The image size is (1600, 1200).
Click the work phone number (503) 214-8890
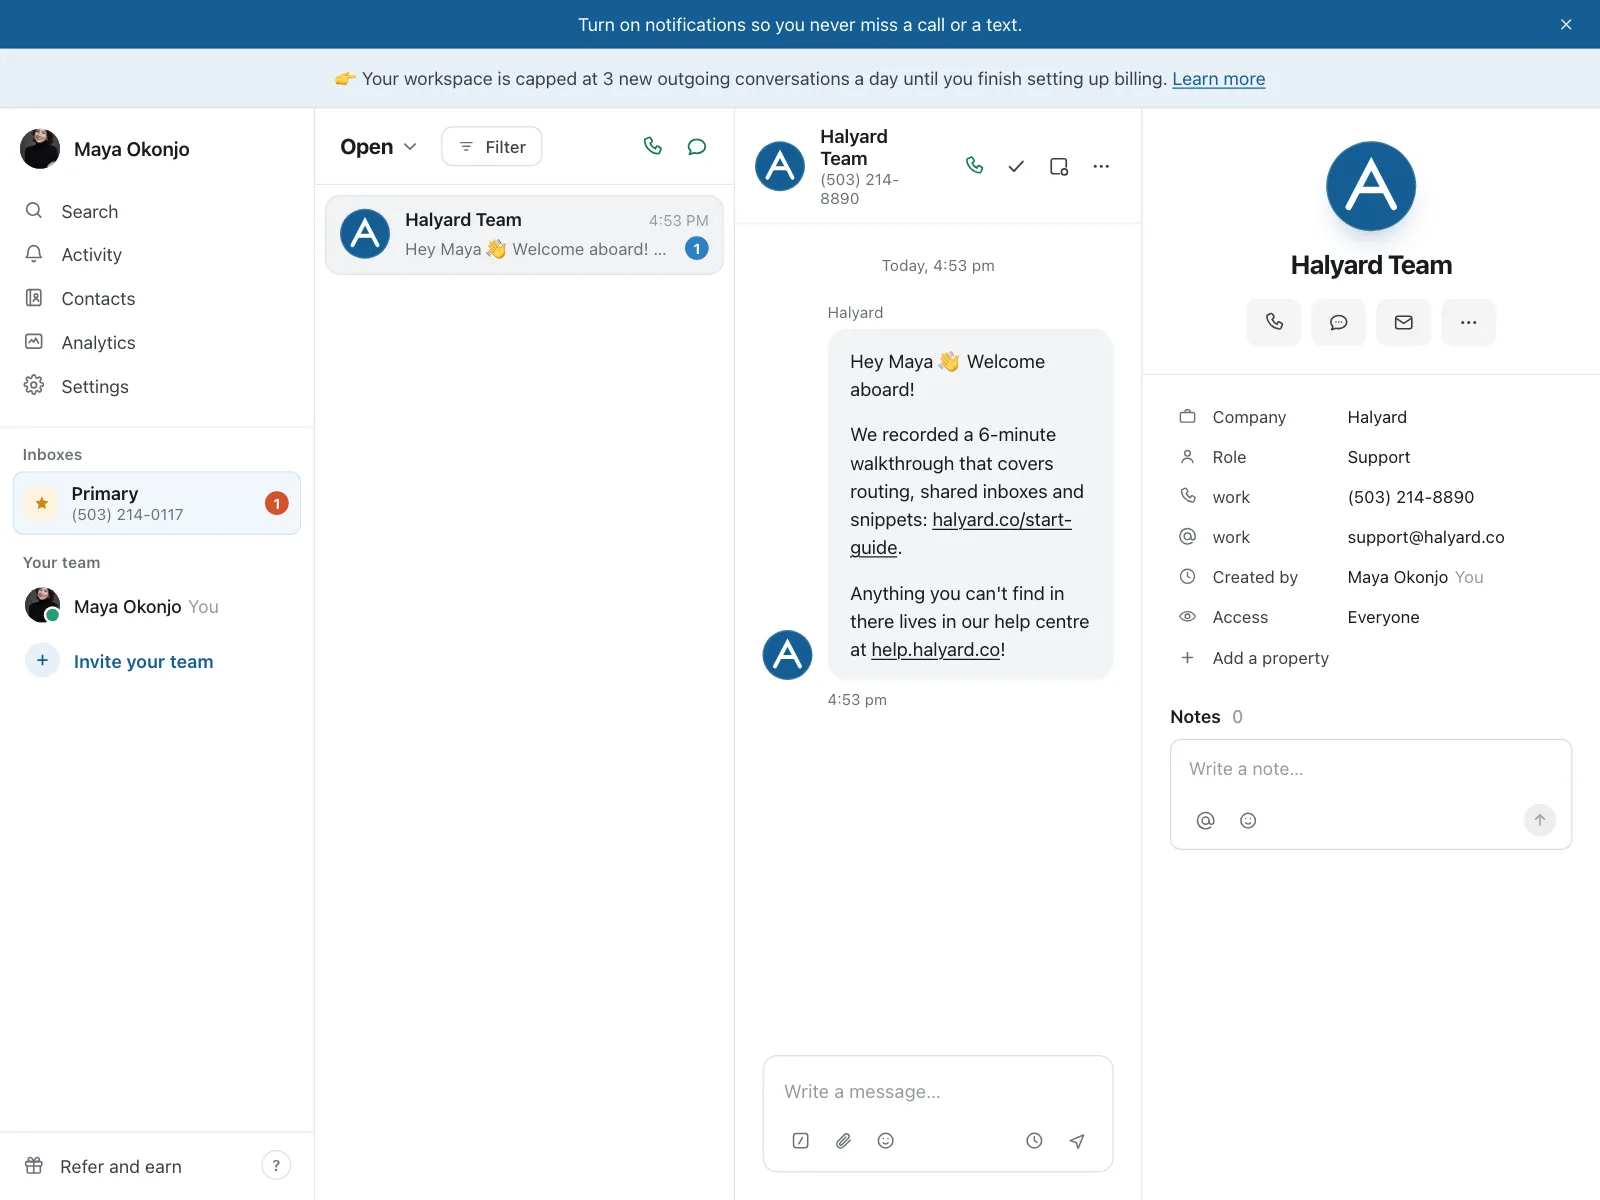point(1411,497)
